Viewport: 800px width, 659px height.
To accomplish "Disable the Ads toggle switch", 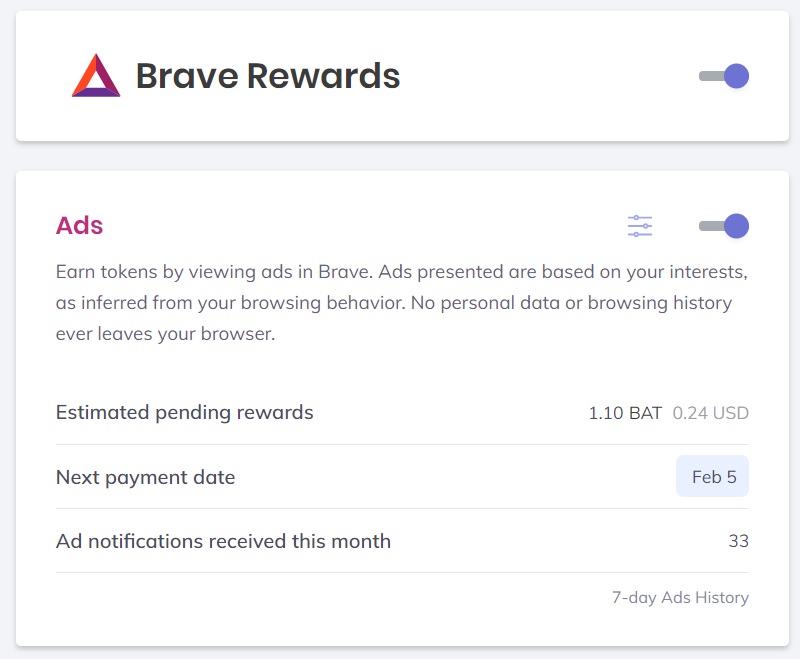I will pyautogui.click(x=723, y=226).
